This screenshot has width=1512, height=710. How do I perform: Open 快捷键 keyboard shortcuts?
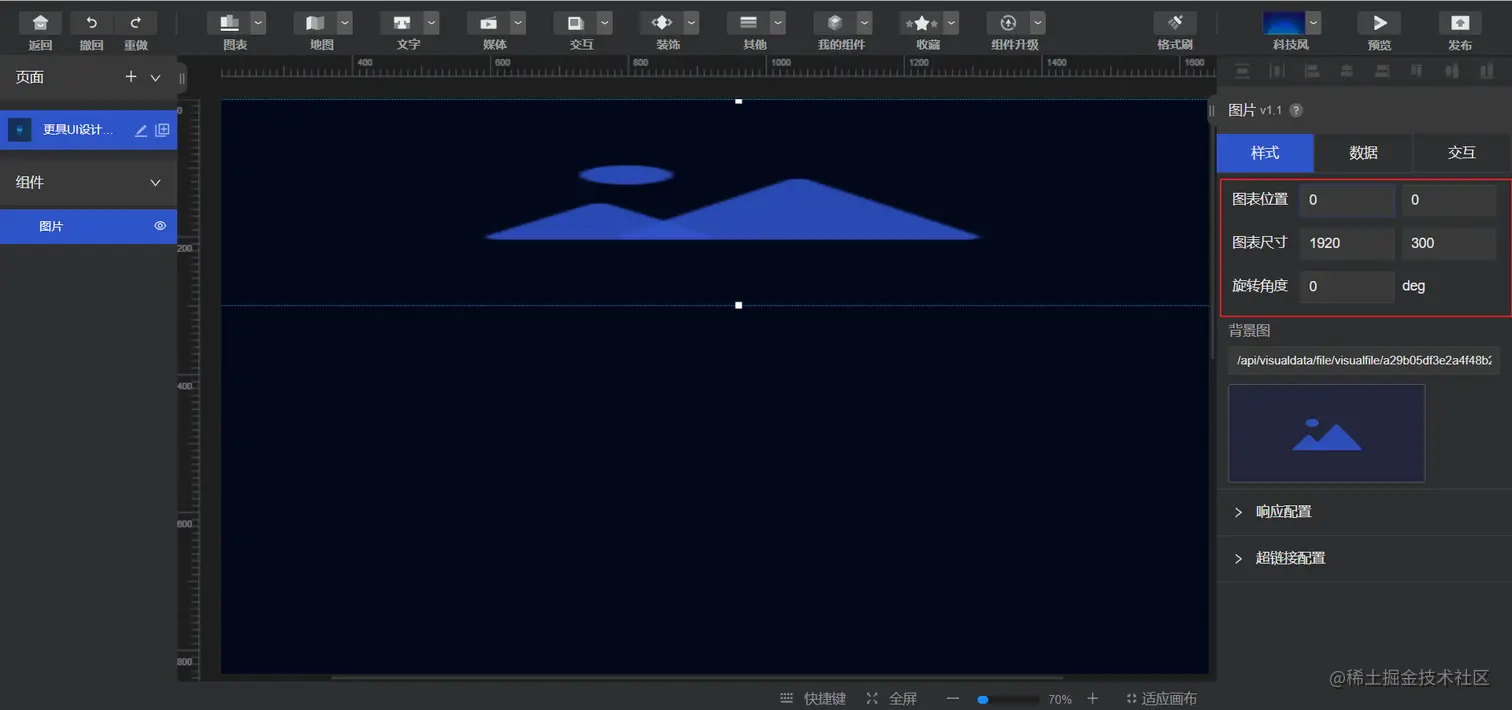(x=813, y=699)
